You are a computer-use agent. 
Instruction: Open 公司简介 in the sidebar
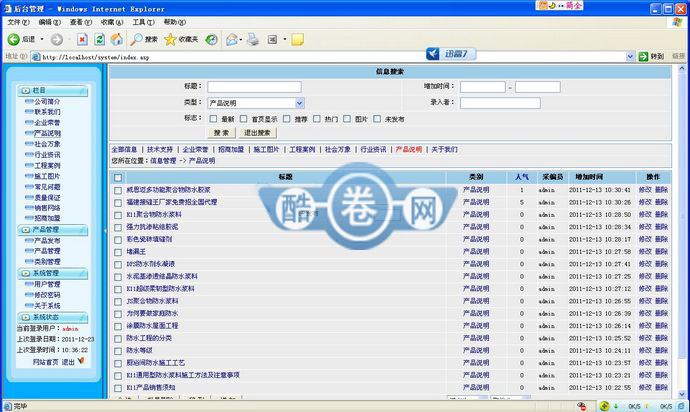[x=47, y=101]
